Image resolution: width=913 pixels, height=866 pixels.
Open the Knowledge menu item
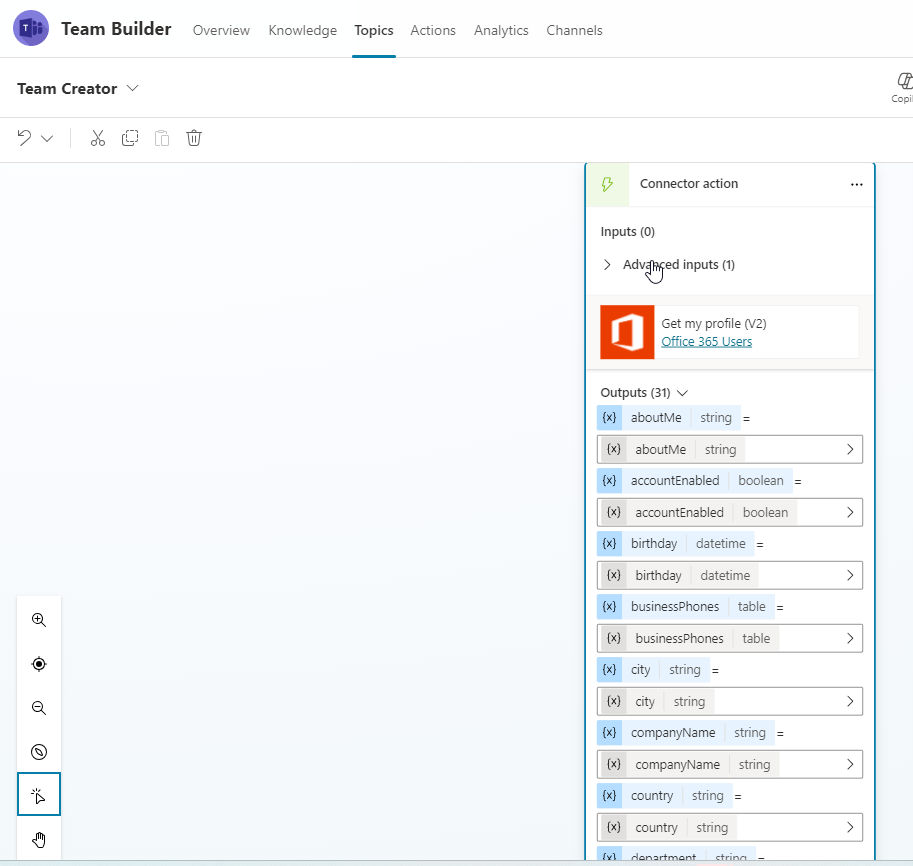302,30
